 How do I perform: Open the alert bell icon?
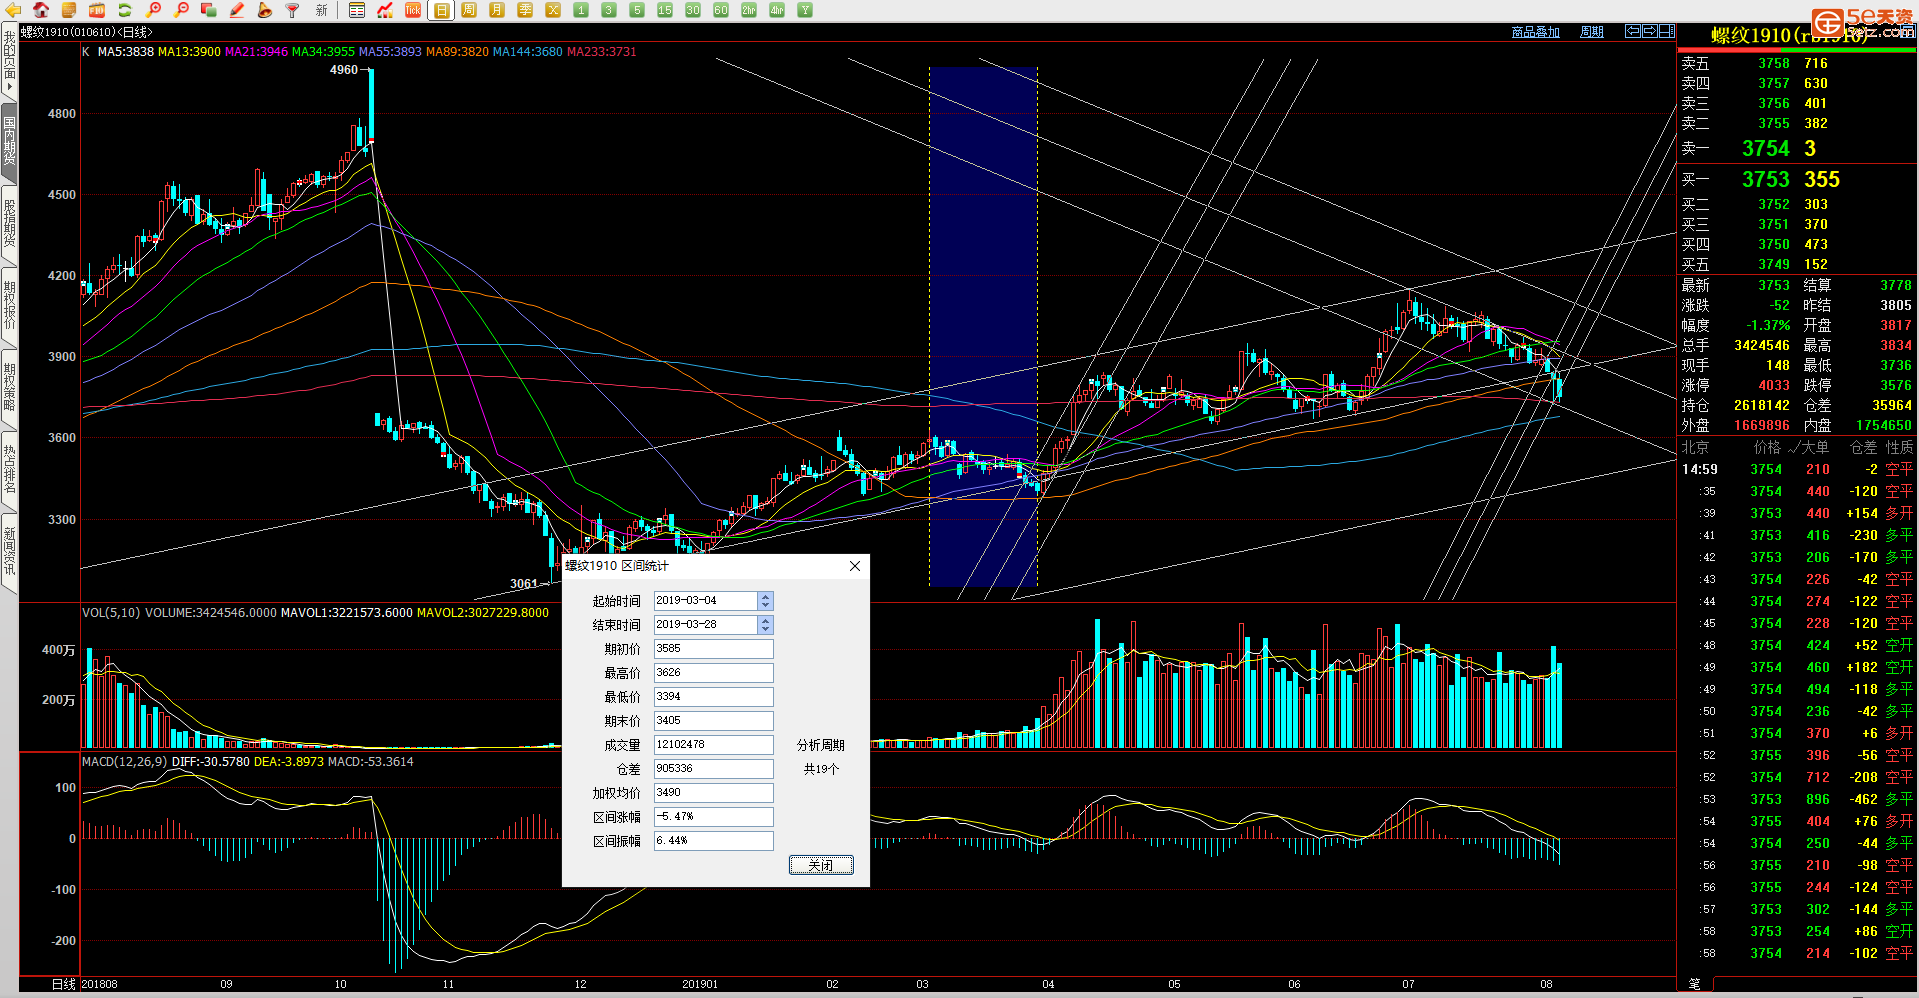pos(265,10)
